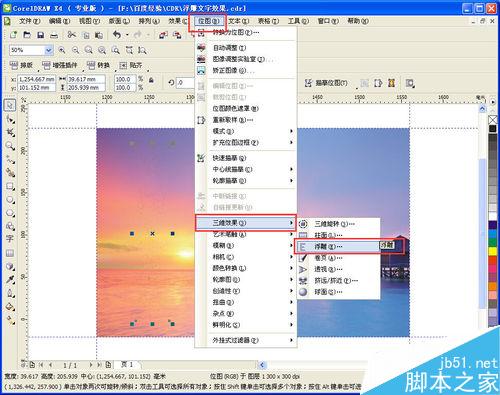Select the Text tool (字) in toolbox
Screen dimensions: 500x395
[10, 239]
